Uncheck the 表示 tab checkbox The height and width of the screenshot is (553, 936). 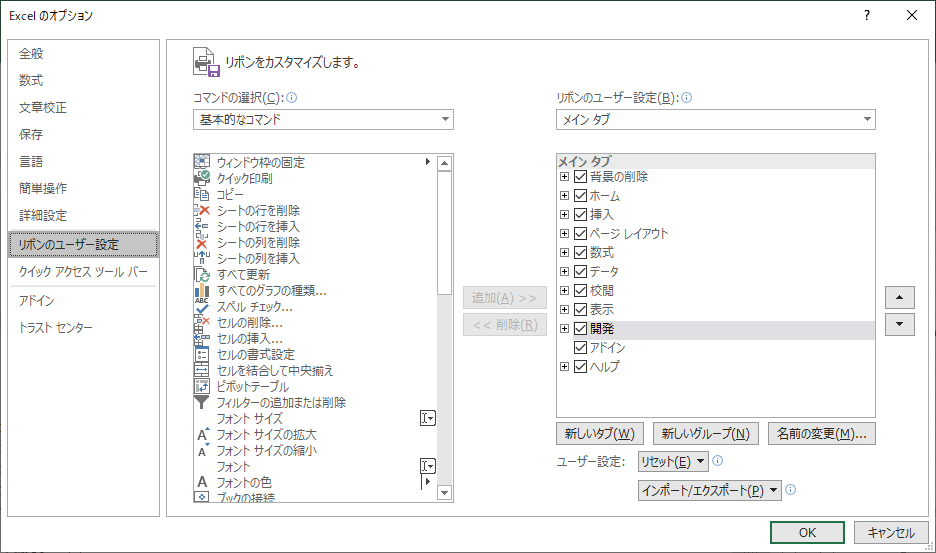pyautogui.click(x=580, y=309)
